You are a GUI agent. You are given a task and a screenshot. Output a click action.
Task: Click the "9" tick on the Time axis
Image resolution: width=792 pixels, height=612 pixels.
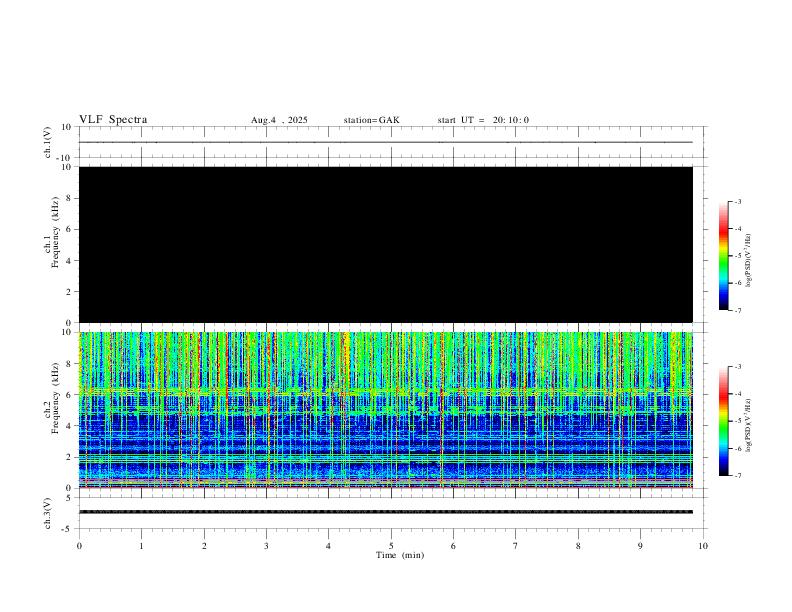[x=640, y=546]
